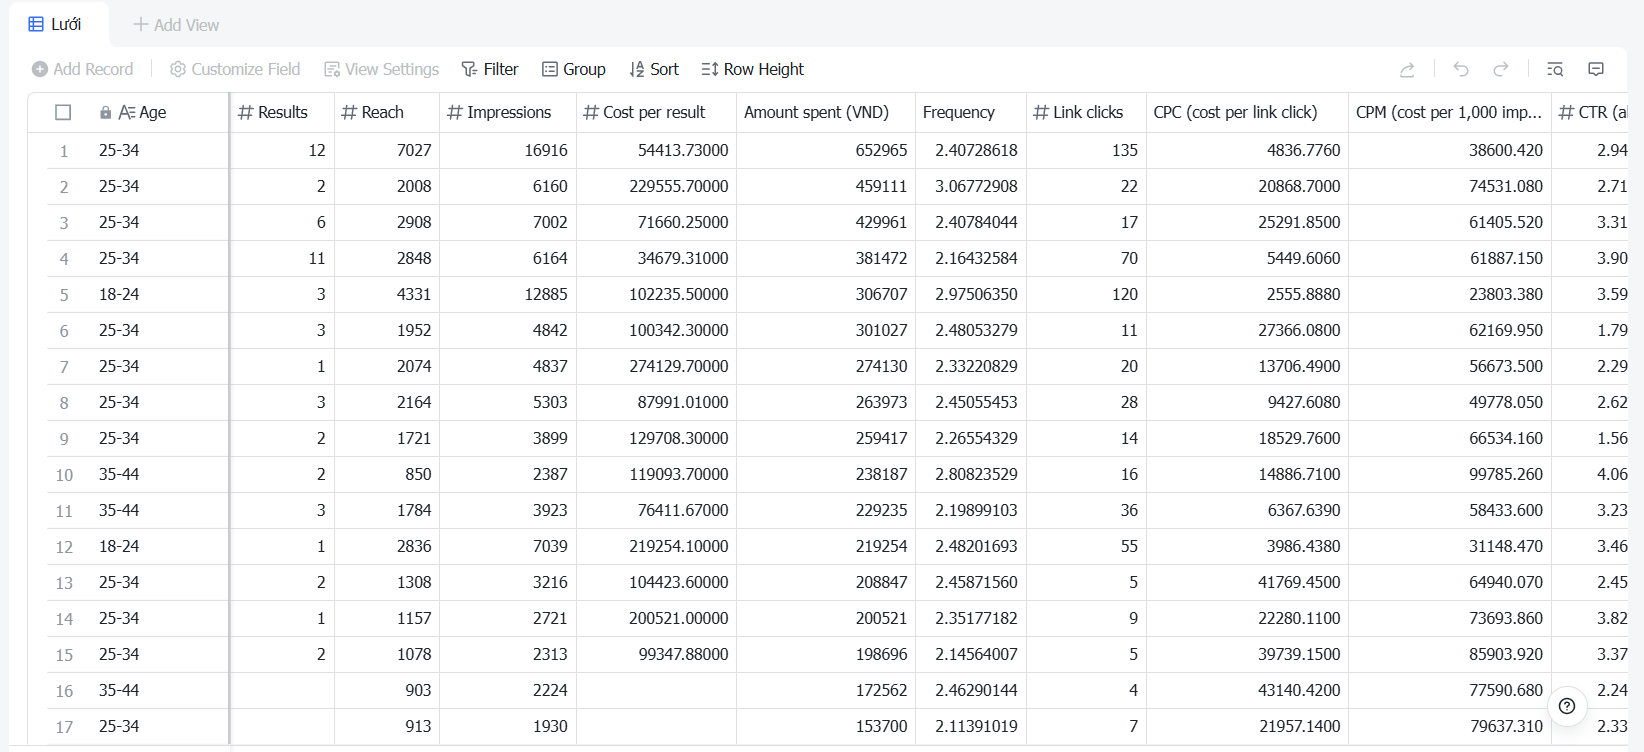Click the undo arrow icon
The width and height of the screenshot is (1644, 752).
coord(1461,69)
